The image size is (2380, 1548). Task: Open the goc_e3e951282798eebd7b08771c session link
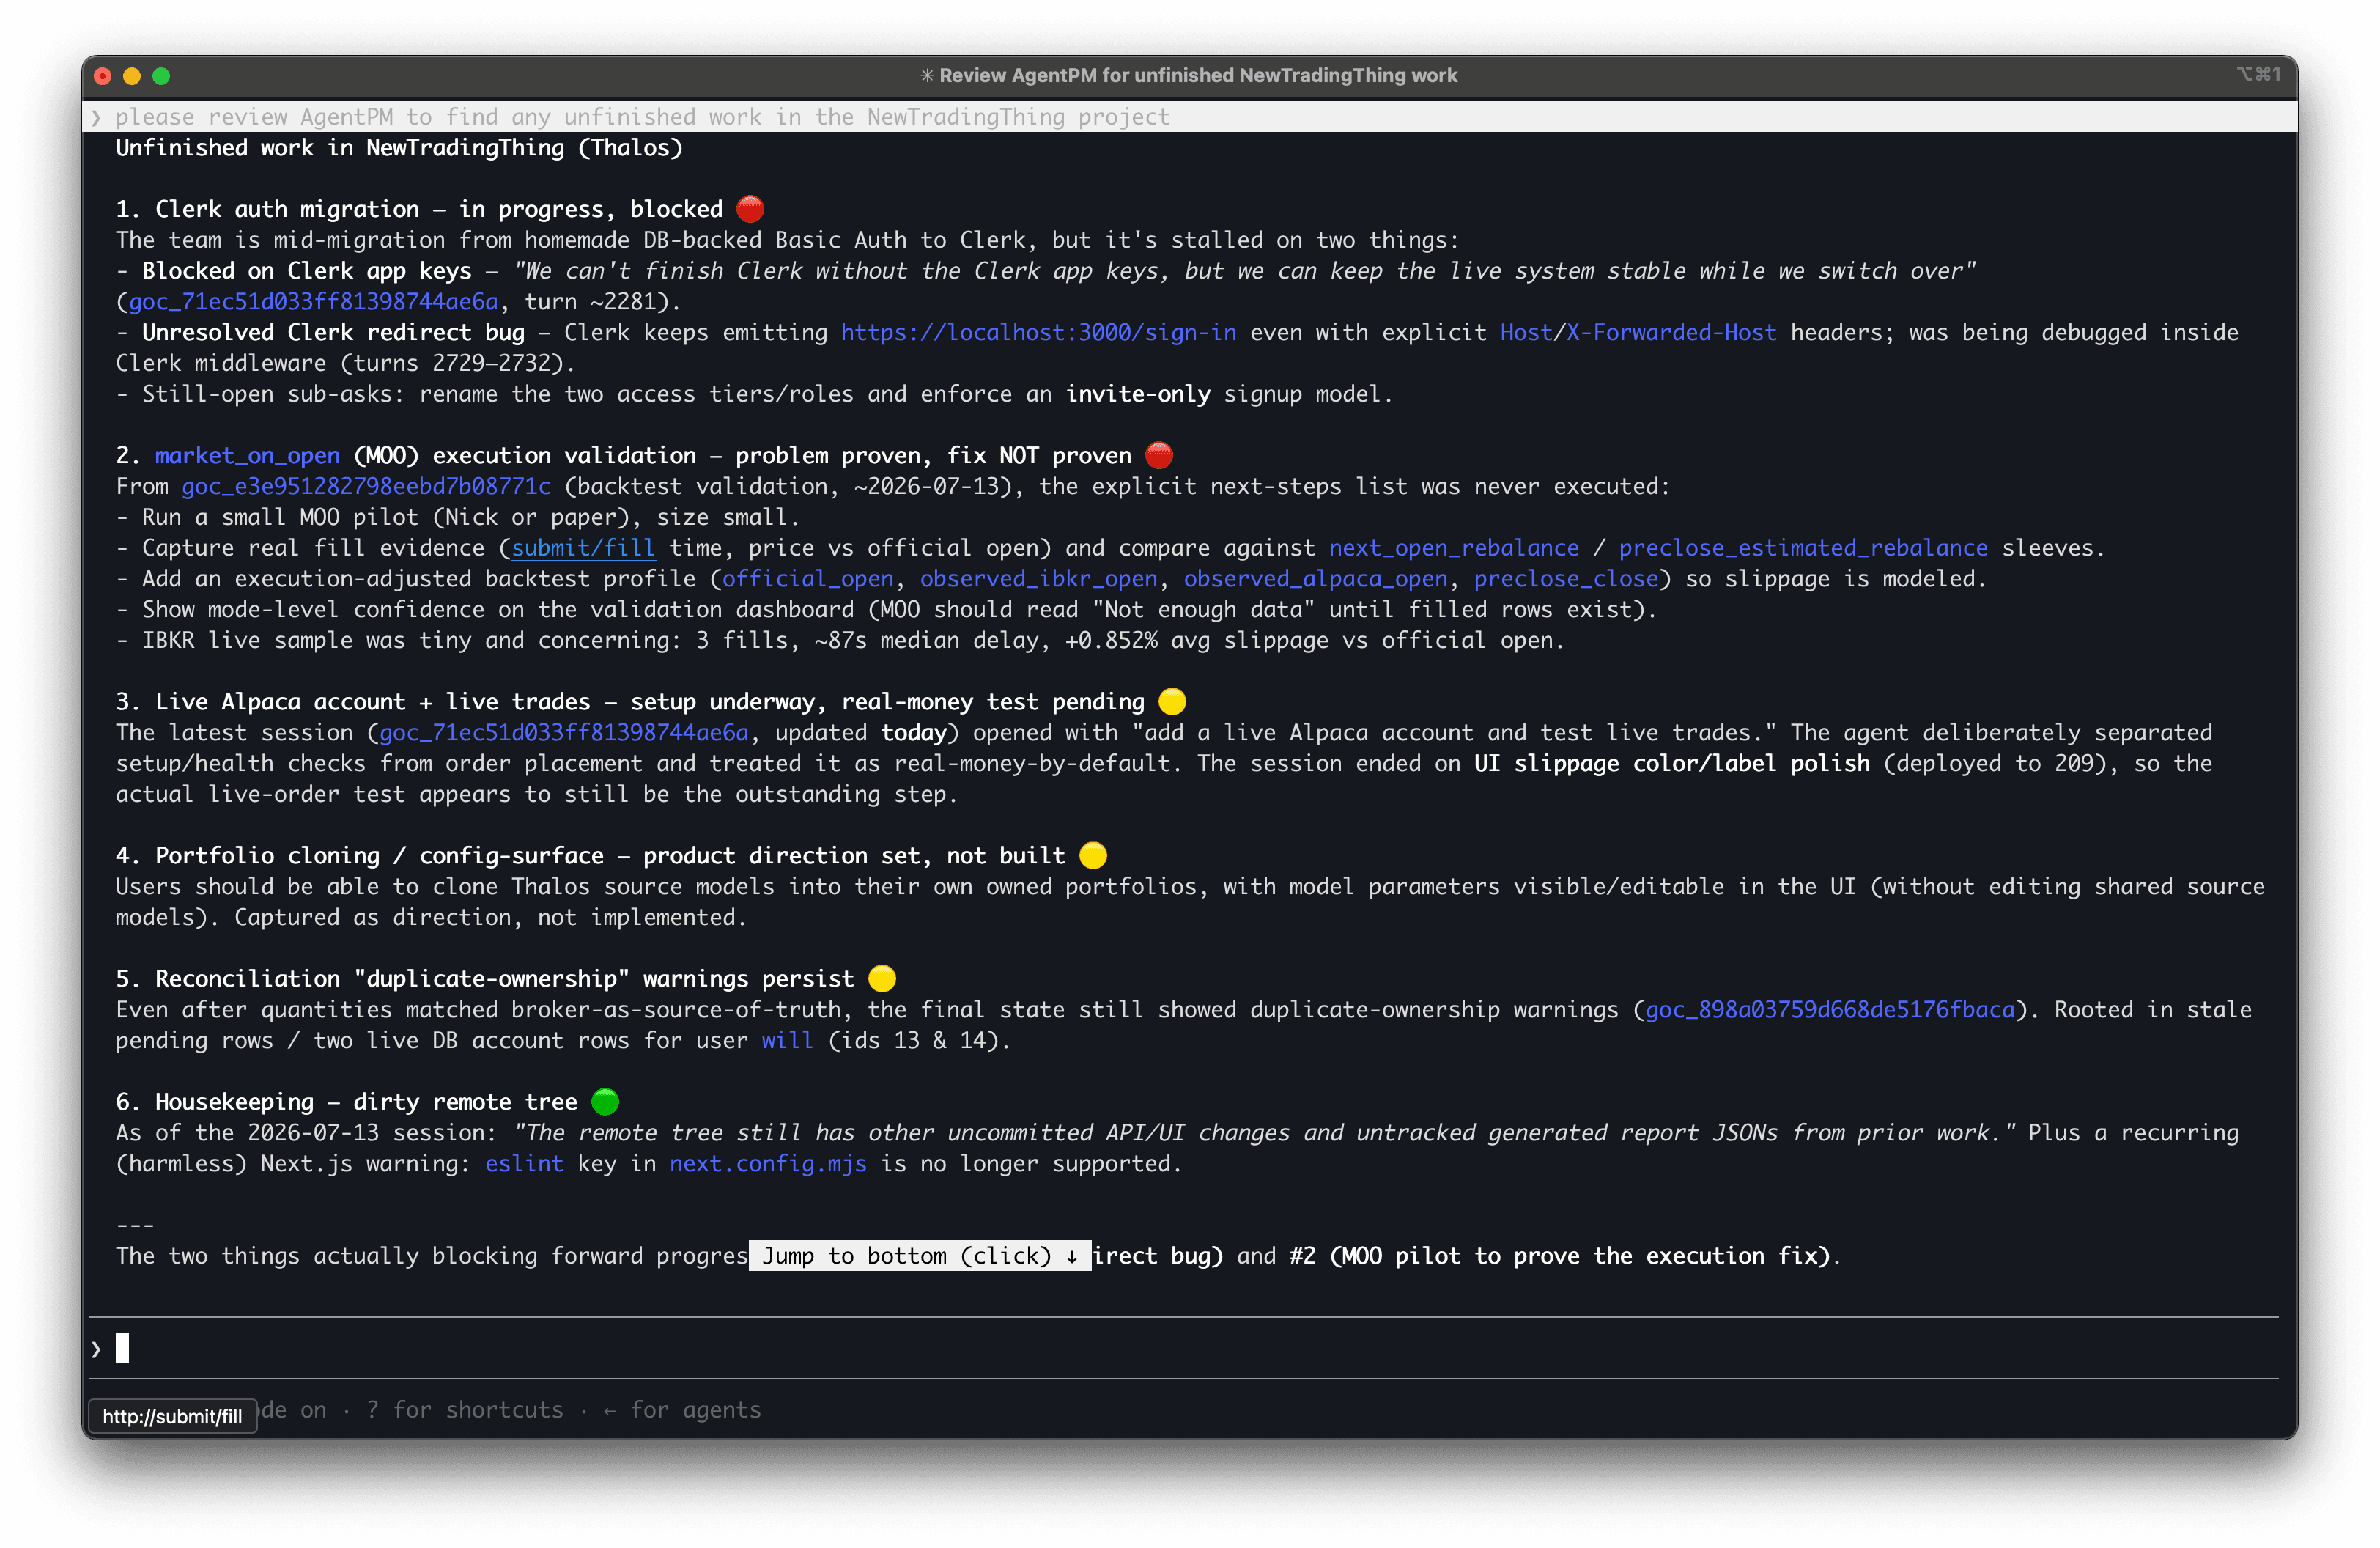tap(366, 487)
